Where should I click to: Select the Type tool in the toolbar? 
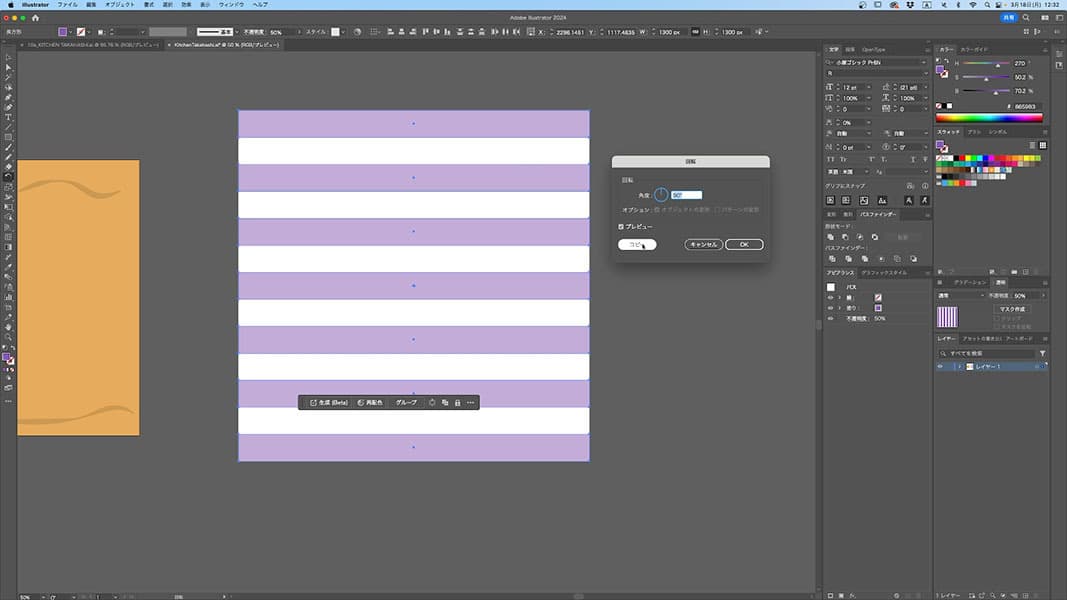(8, 117)
